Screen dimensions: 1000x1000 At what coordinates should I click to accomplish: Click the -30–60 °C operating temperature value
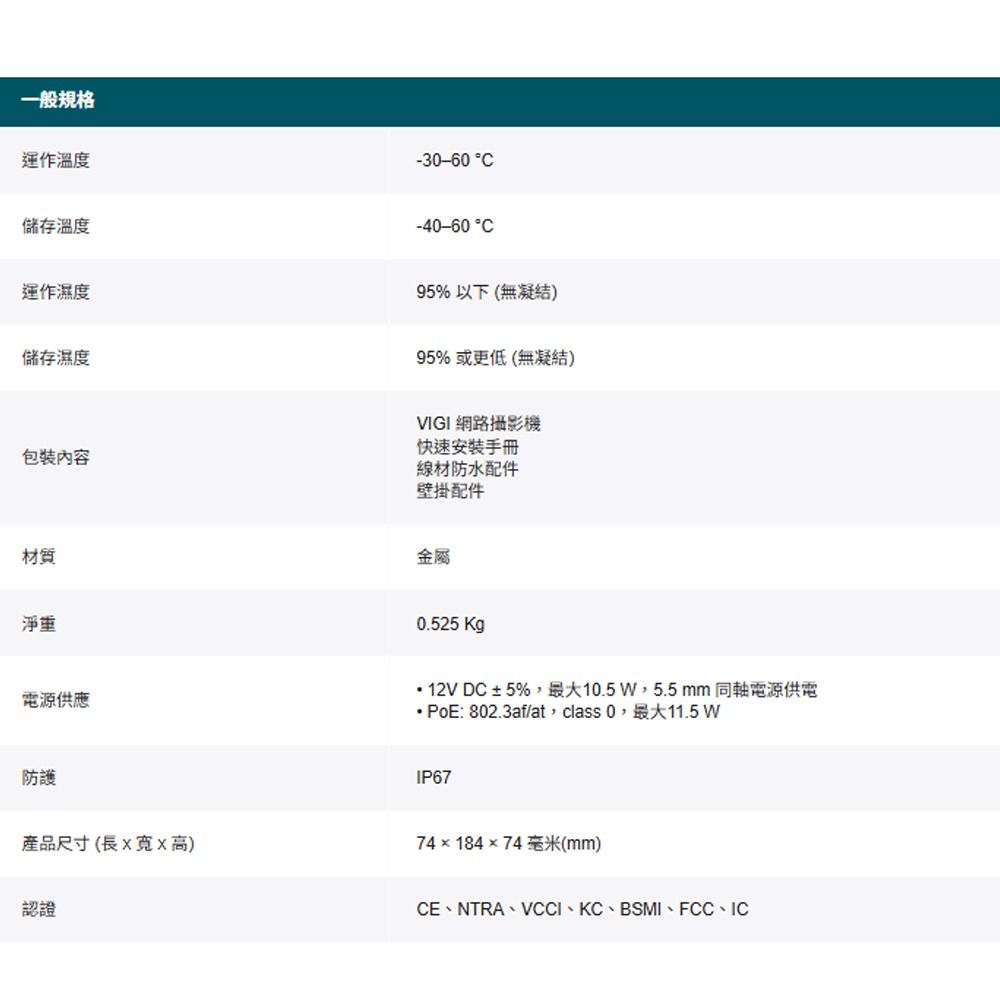[455, 160]
